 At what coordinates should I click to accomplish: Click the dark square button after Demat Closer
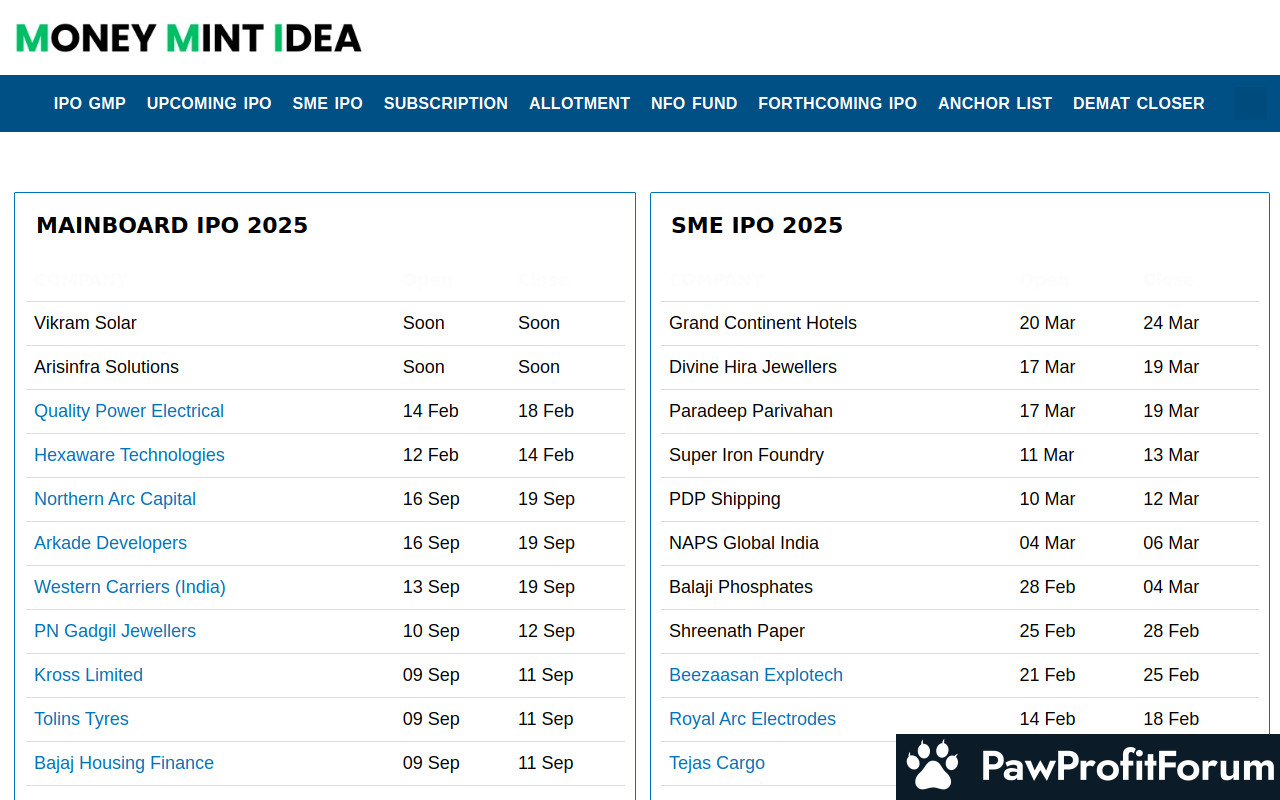(x=1250, y=103)
